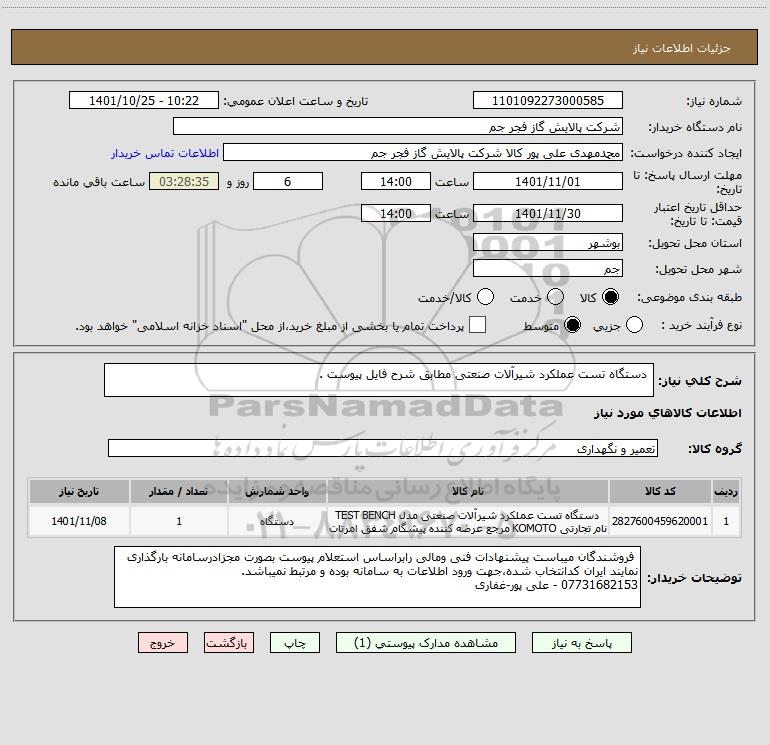Image resolution: width=770 pixels, height=745 pixels.
Task: Click the response deadline date 1401/11/01
Action: pyautogui.click(x=548, y=181)
